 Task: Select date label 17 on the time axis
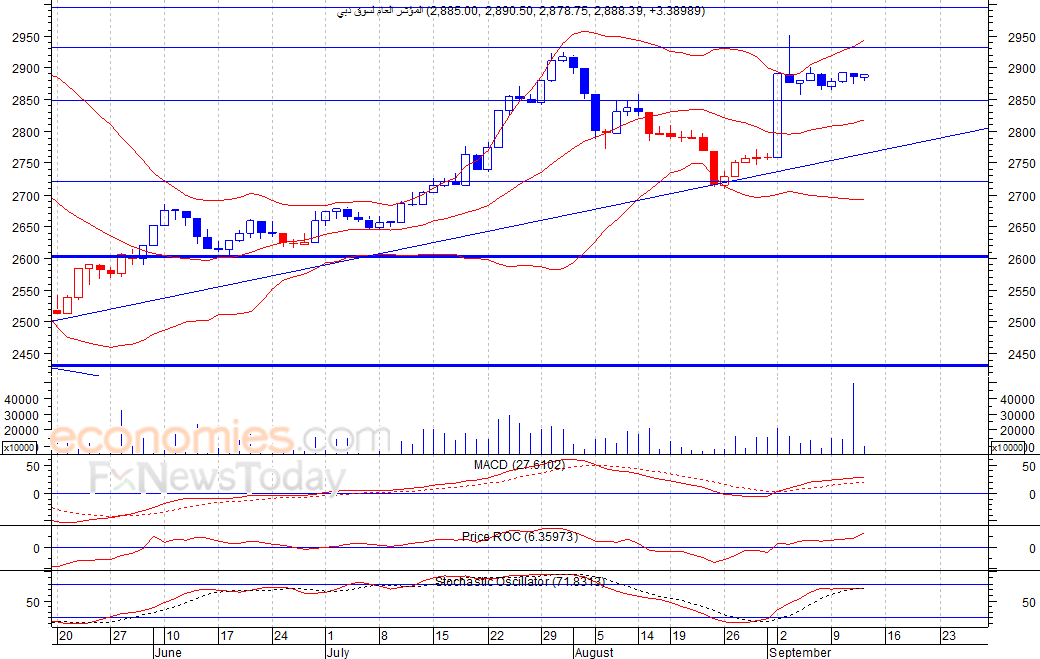pyautogui.click(x=227, y=636)
